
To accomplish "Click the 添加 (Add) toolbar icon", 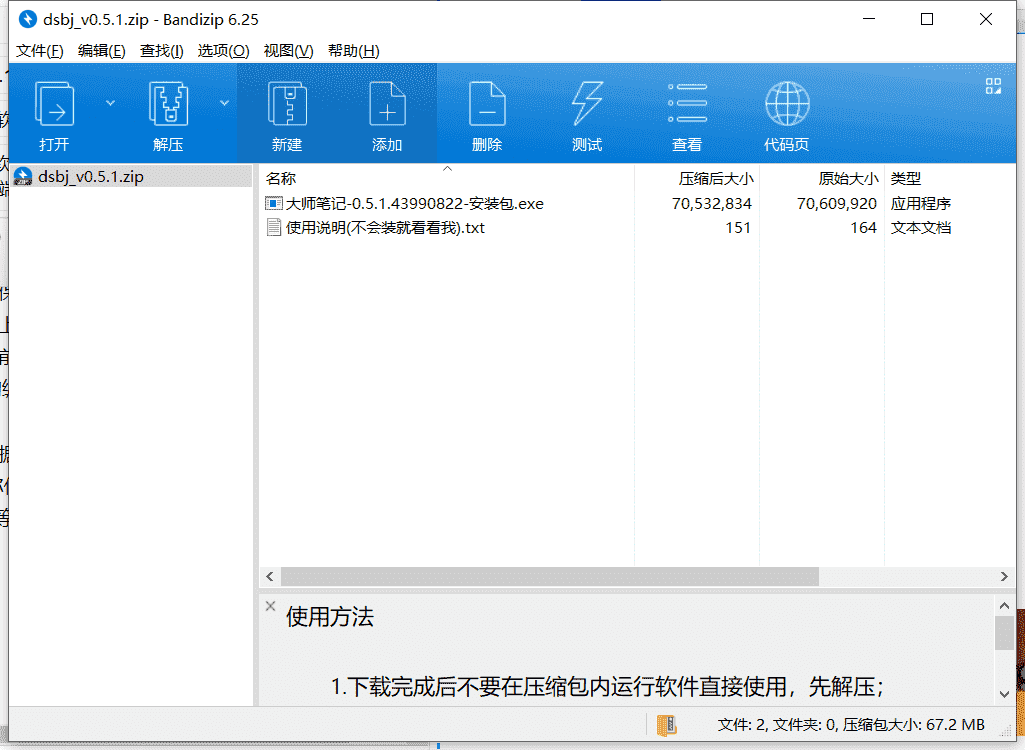I will tap(387, 104).
